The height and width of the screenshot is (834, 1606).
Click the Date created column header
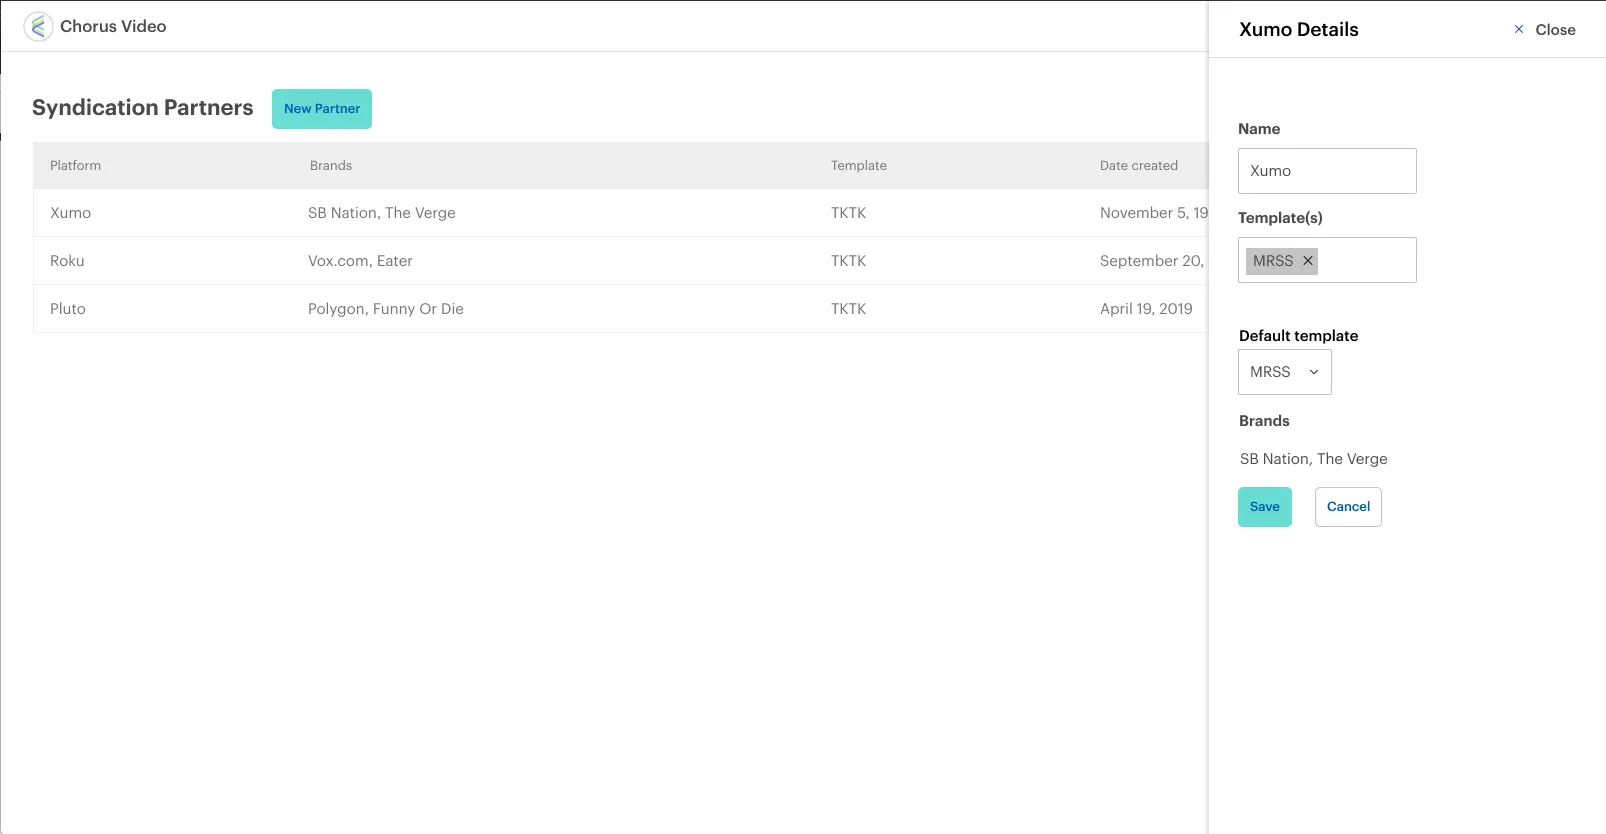click(x=1139, y=166)
